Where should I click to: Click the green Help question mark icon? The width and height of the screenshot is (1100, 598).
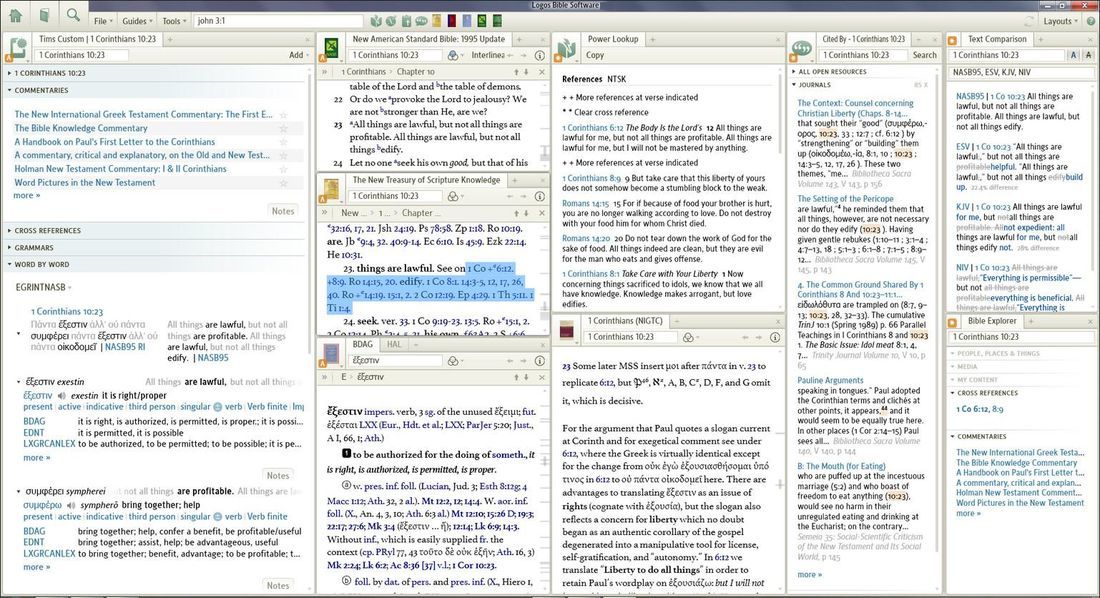1090,21
